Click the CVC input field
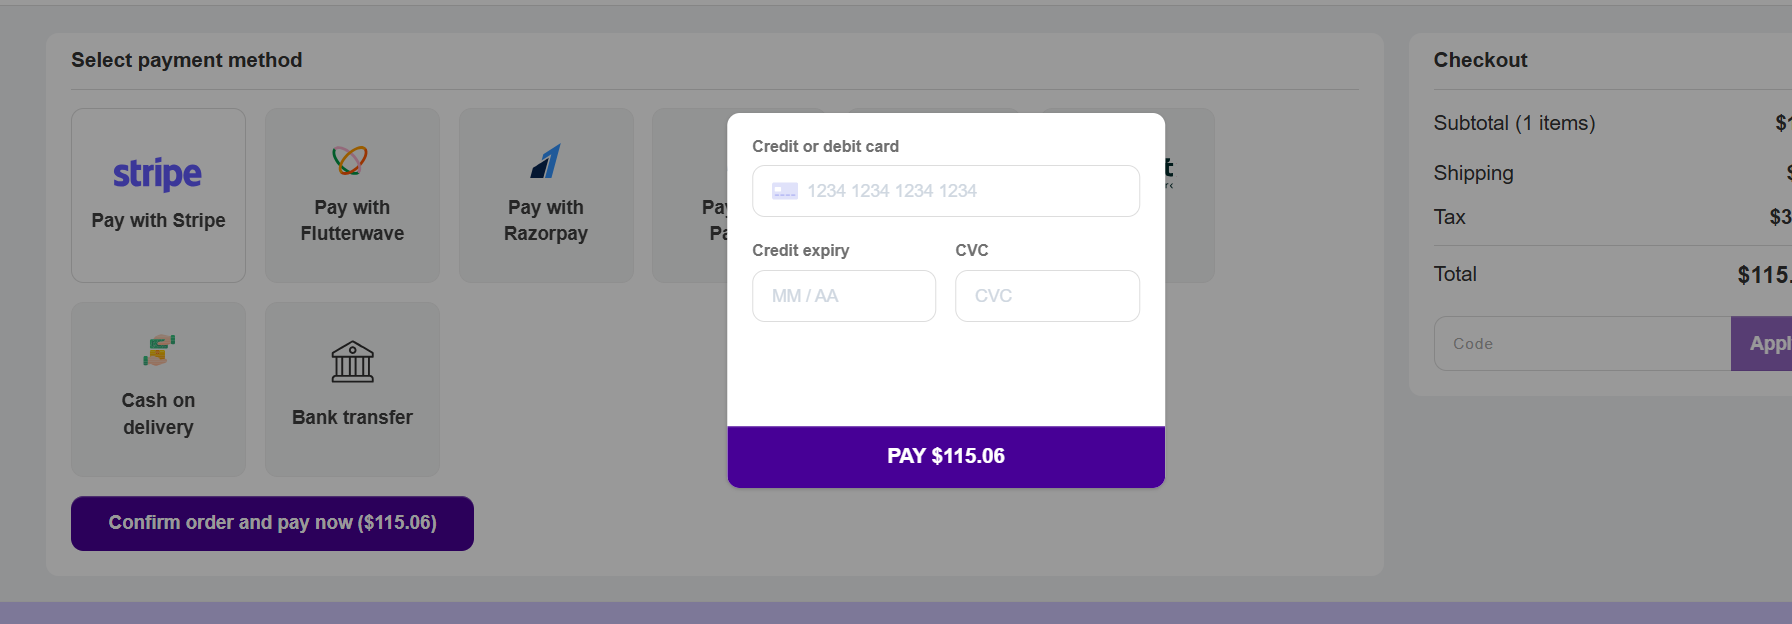Image resolution: width=1792 pixels, height=624 pixels. point(1047,296)
